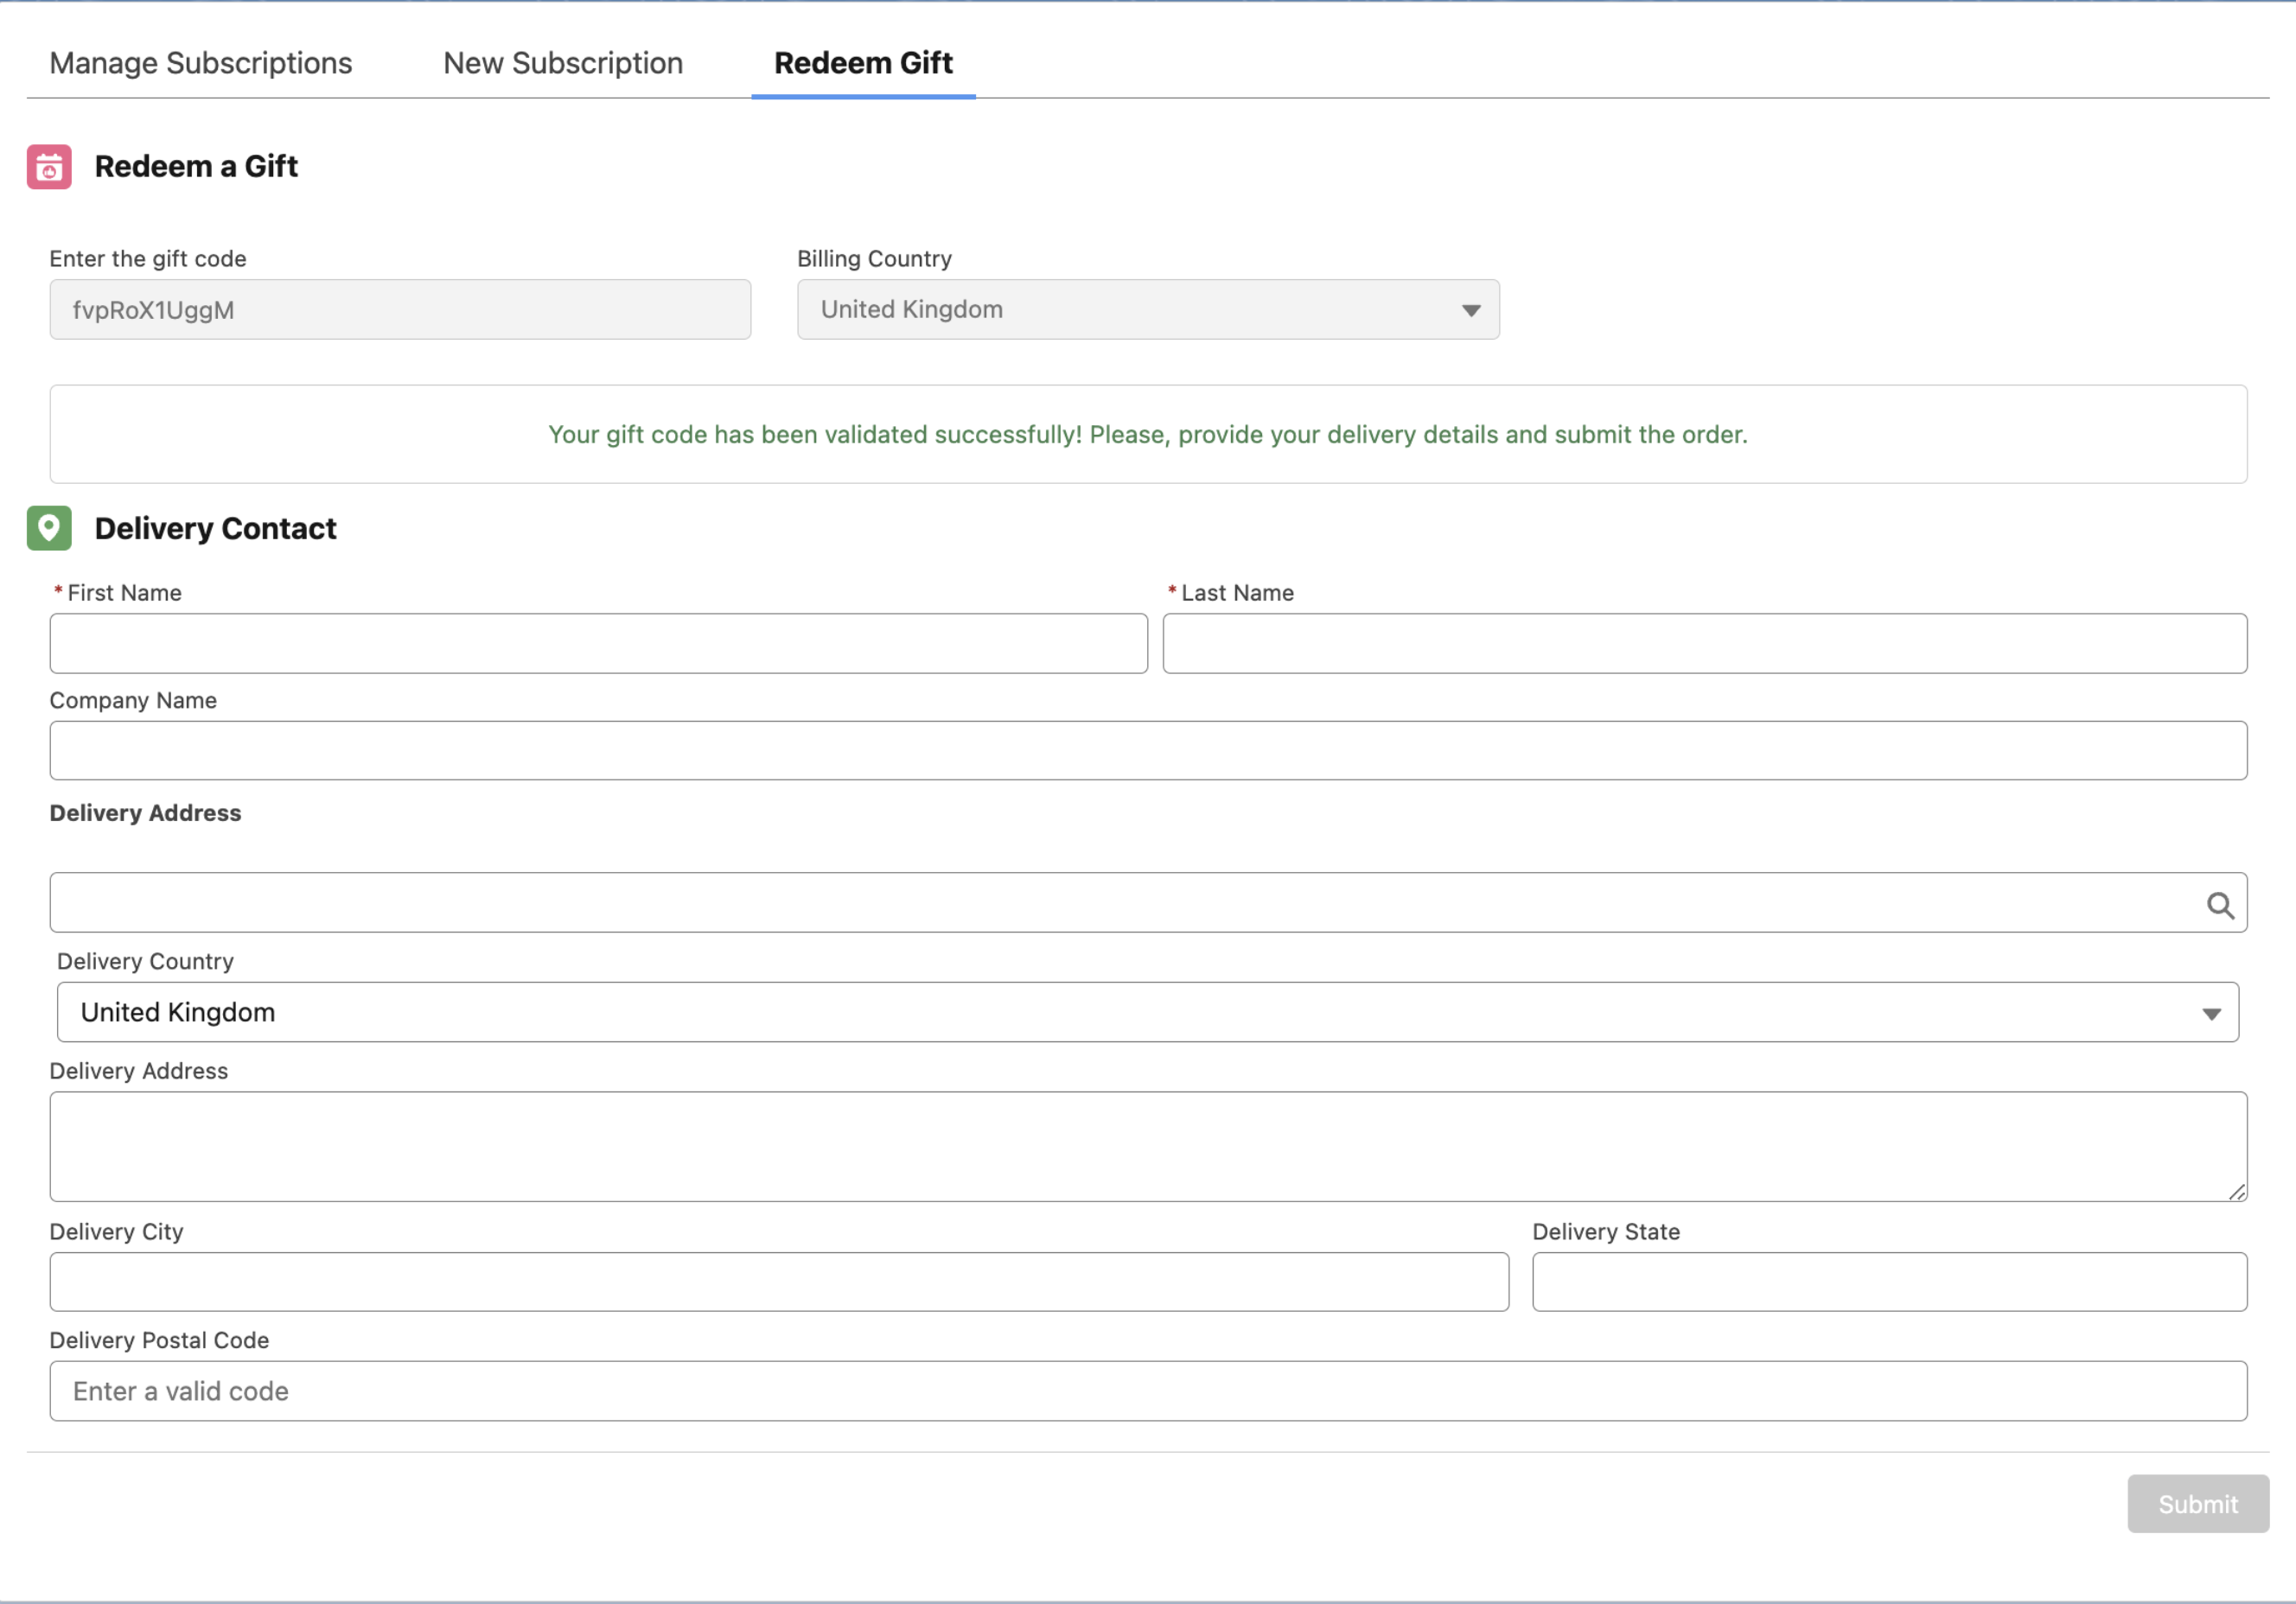2296x1604 pixels.
Task: Click the green location pin icon
Action: click(x=48, y=529)
